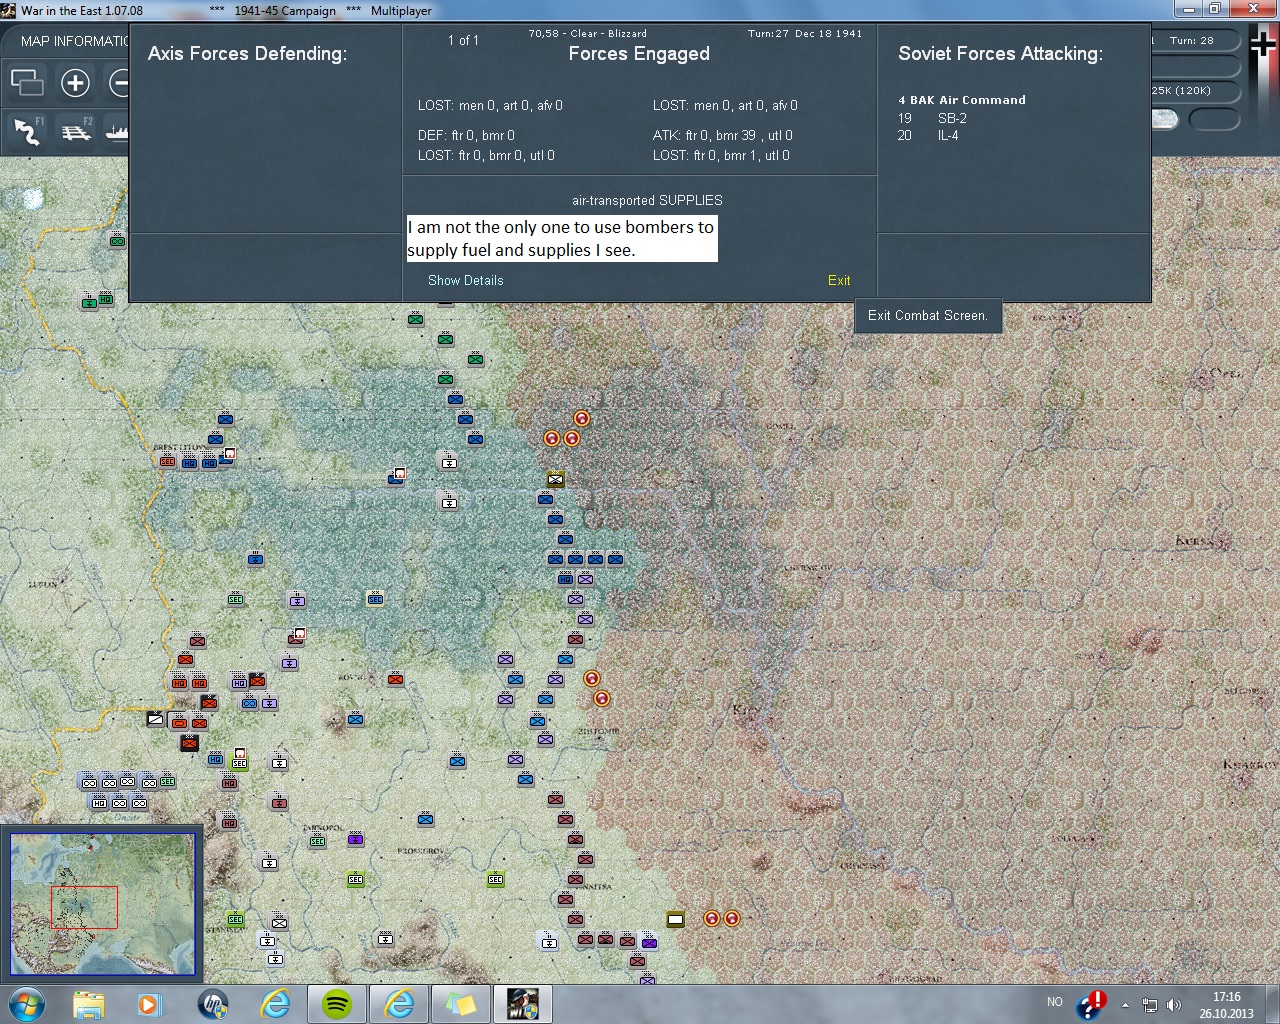The height and width of the screenshot is (1024, 1280).
Task: Open Internet Explorer icon beside Sticky Notes
Action: pyautogui.click(x=399, y=1003)
